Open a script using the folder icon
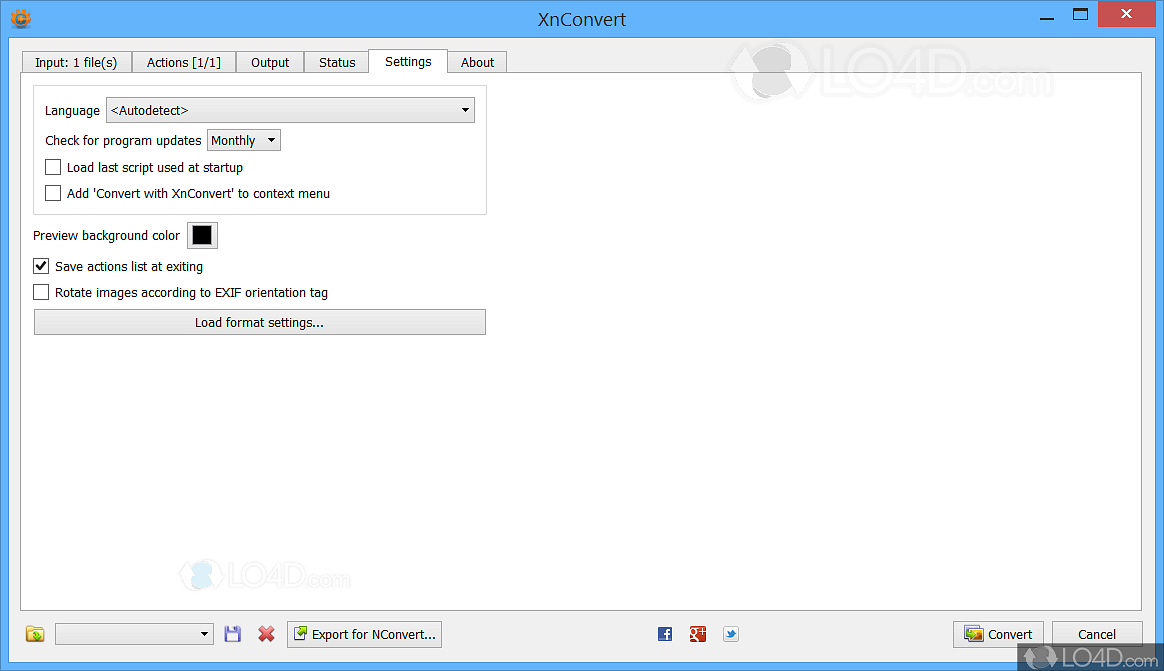Viewport: 1164px width, 671px height. pyautogui.click(x=35, y=633)
